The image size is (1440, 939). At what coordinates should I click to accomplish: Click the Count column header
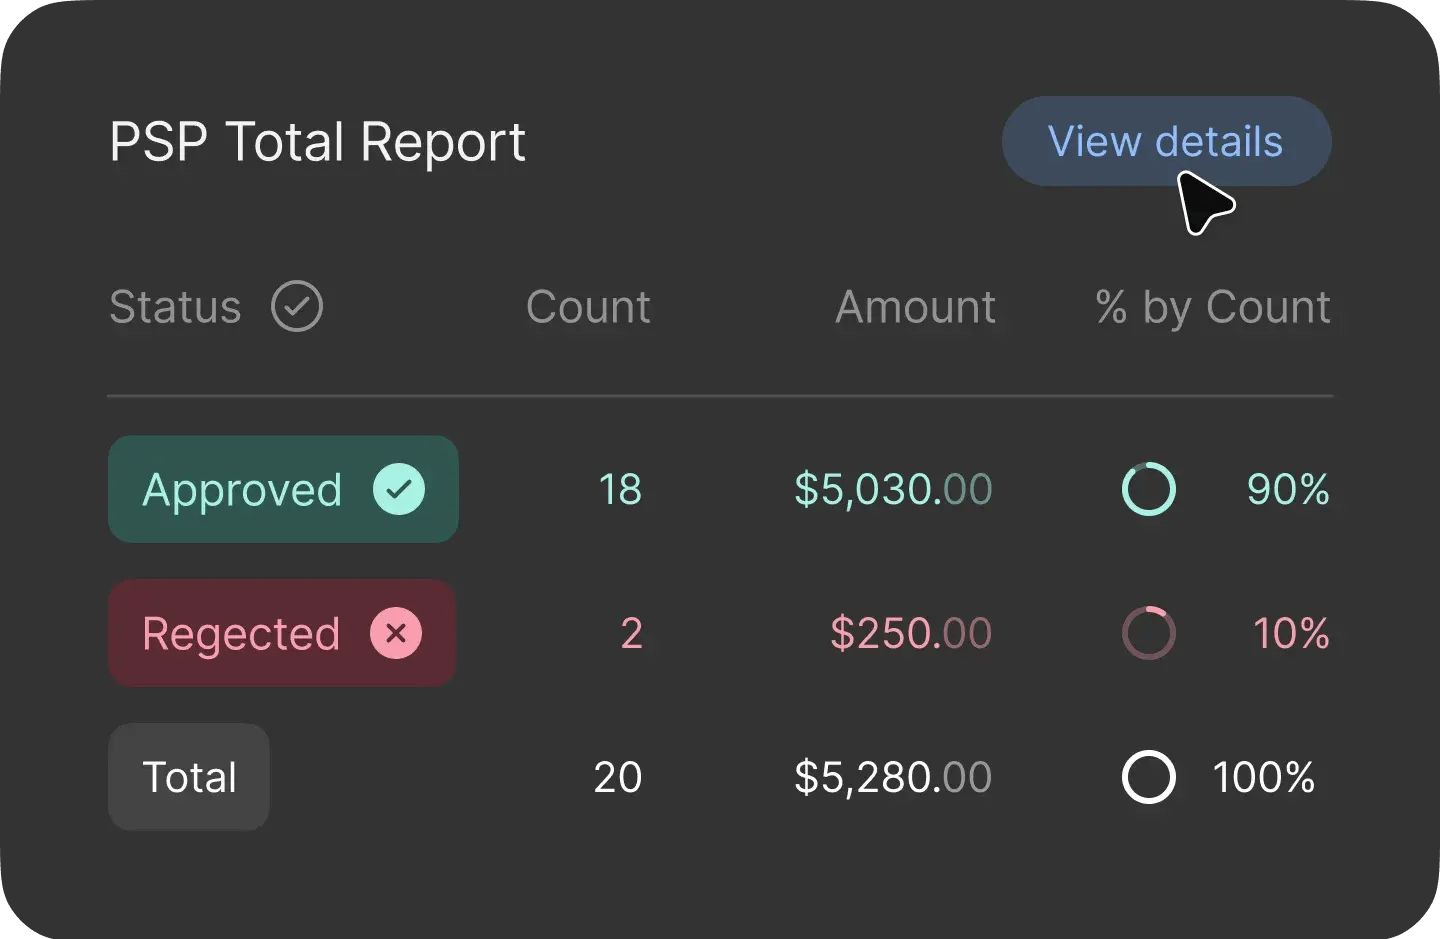pyautogui.click(x=588, y=307)
